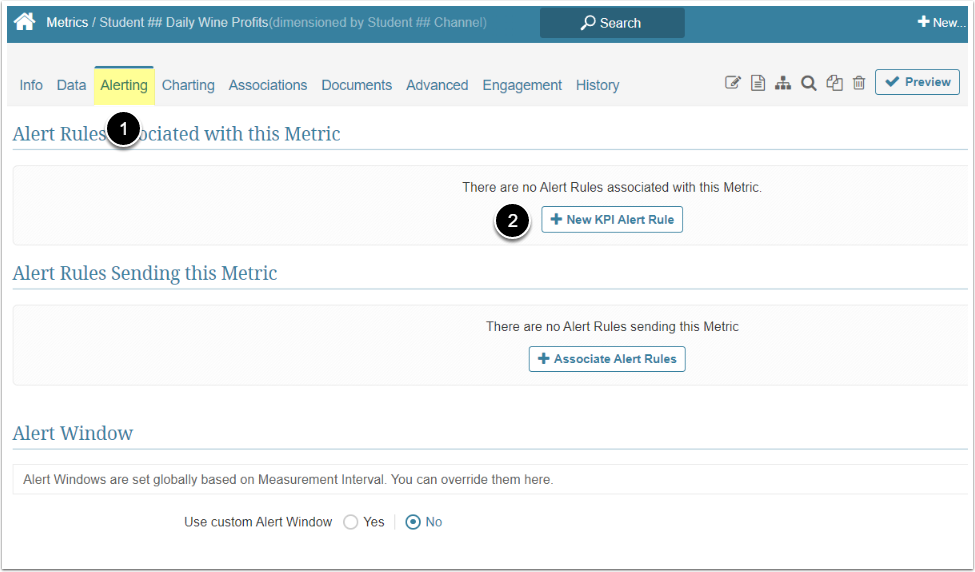This screenshot has width=975, height=572.
Task: Open the Data tab
Action: (71, 85)
